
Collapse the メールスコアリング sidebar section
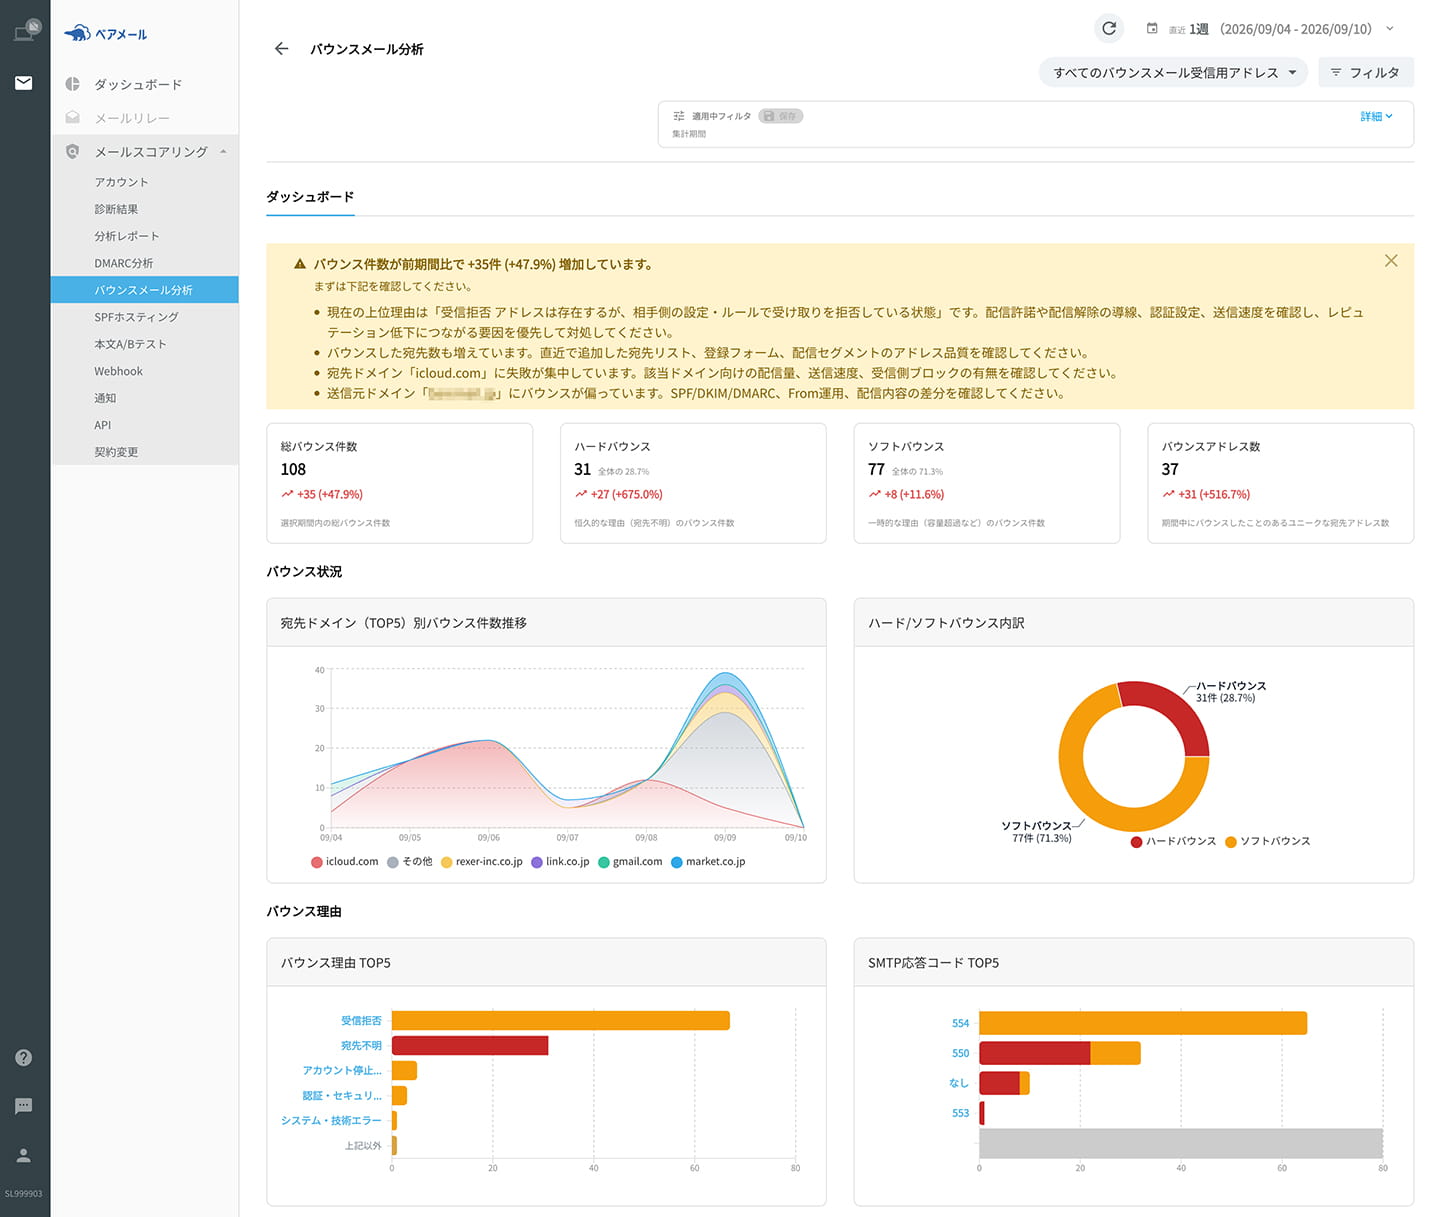click(x=223, y=152)
